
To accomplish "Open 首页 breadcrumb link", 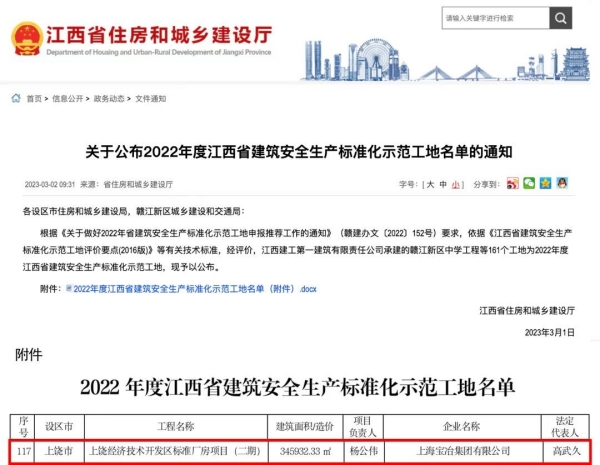I will pyautogui.click(x=35, y=99).
